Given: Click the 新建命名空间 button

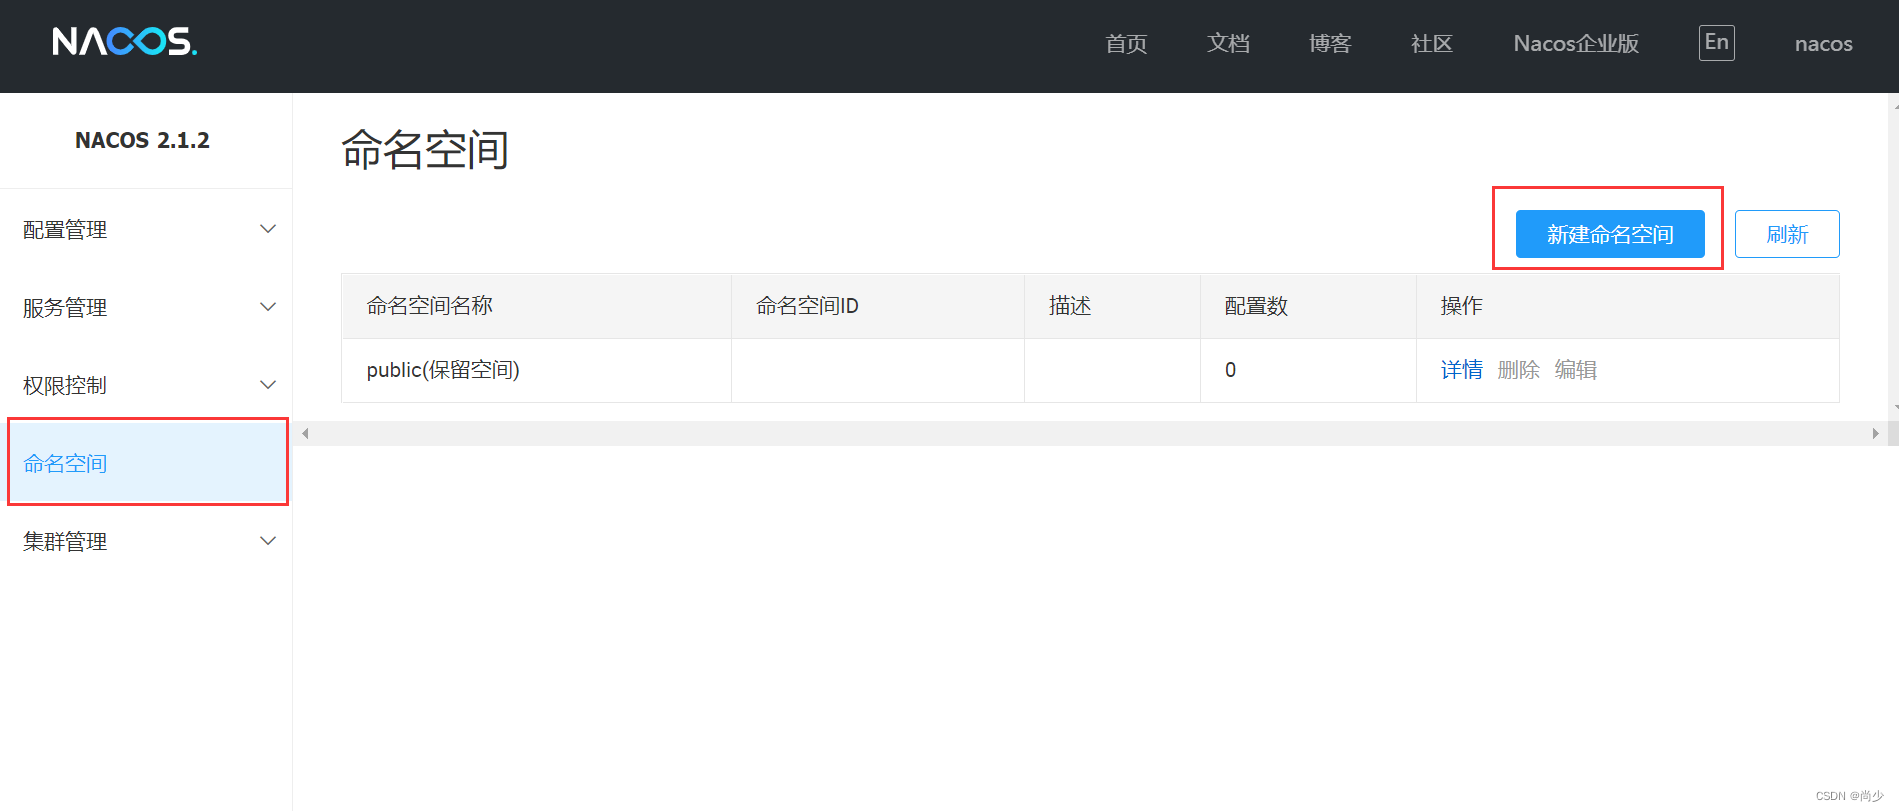Looking at the screenshot, I should [x=1610, y=234].
